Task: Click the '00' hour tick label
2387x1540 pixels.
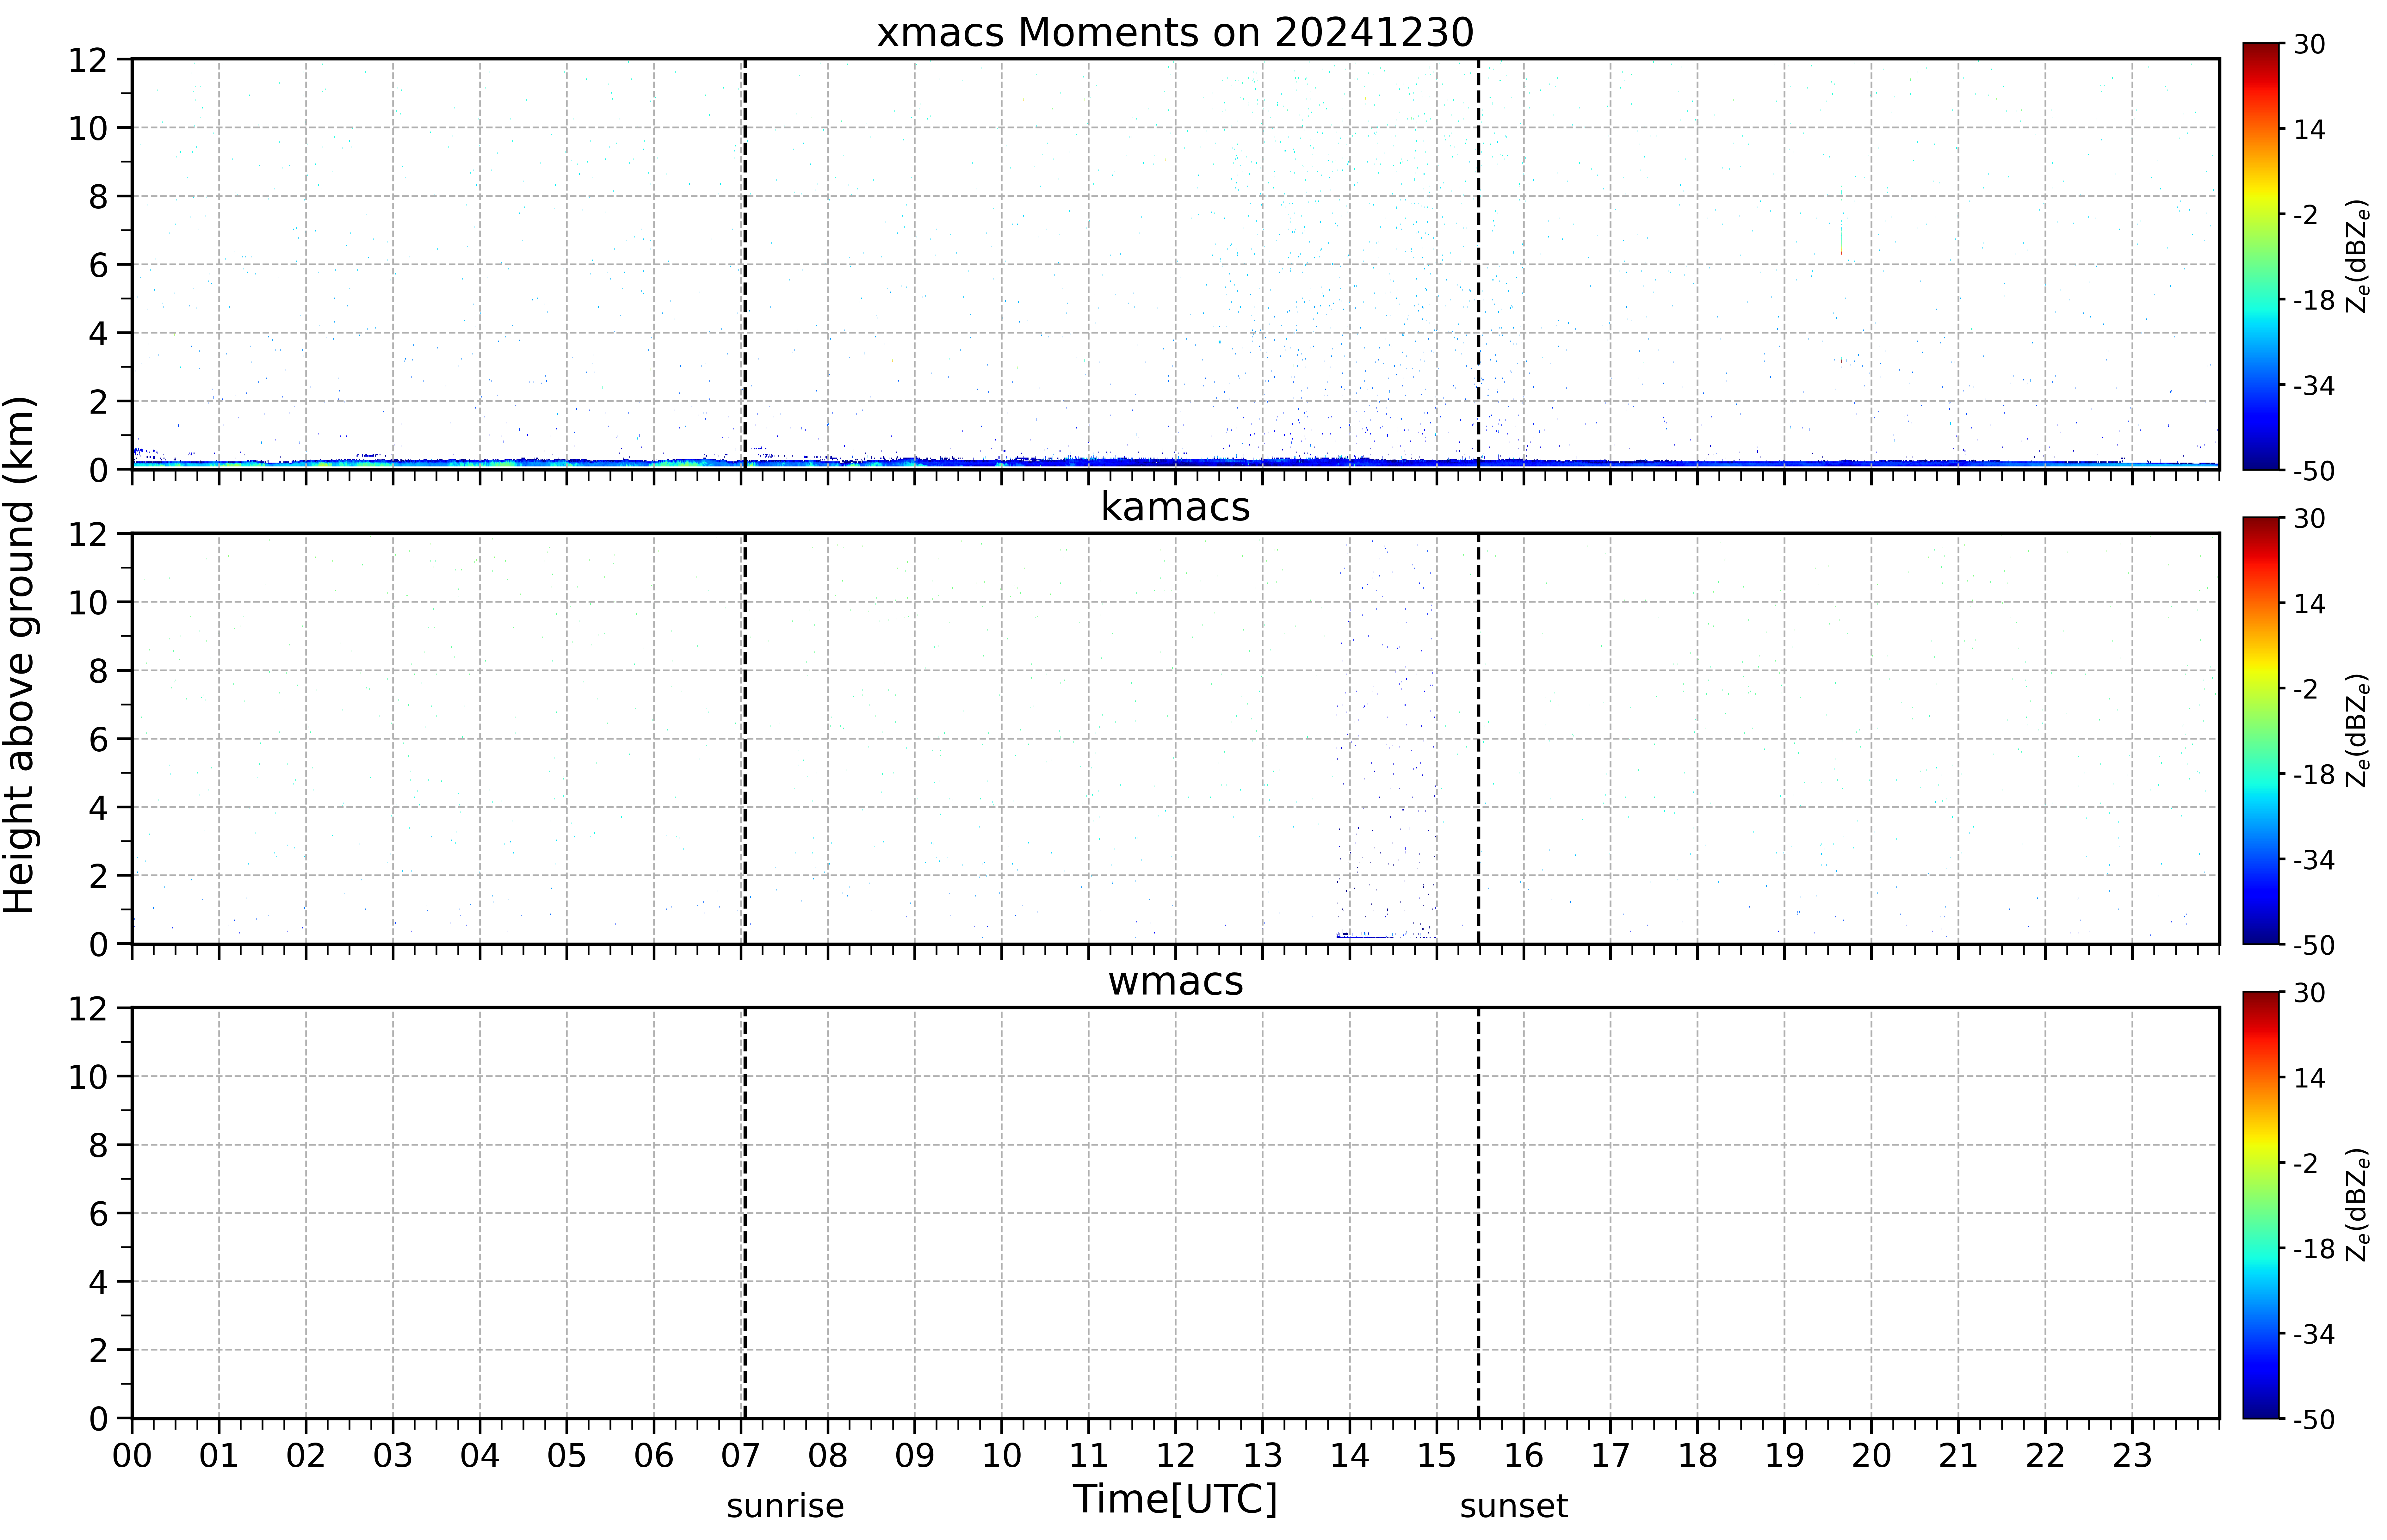Action: tap(132, 1456)
